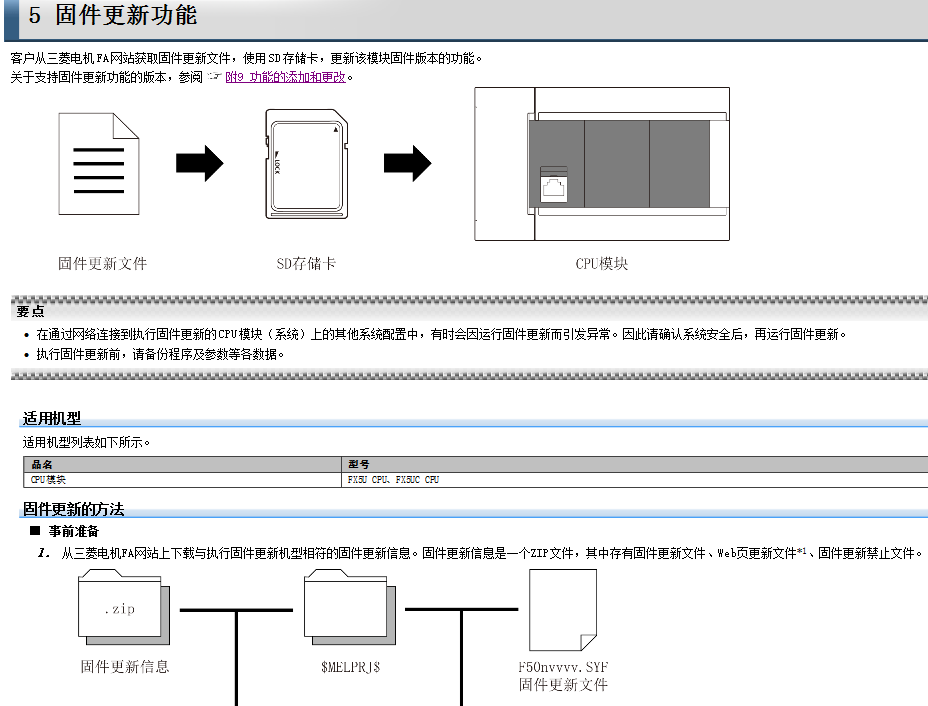928x706 pixels.
Task: Click the 型号 table column header
Action: pos(359,464)
